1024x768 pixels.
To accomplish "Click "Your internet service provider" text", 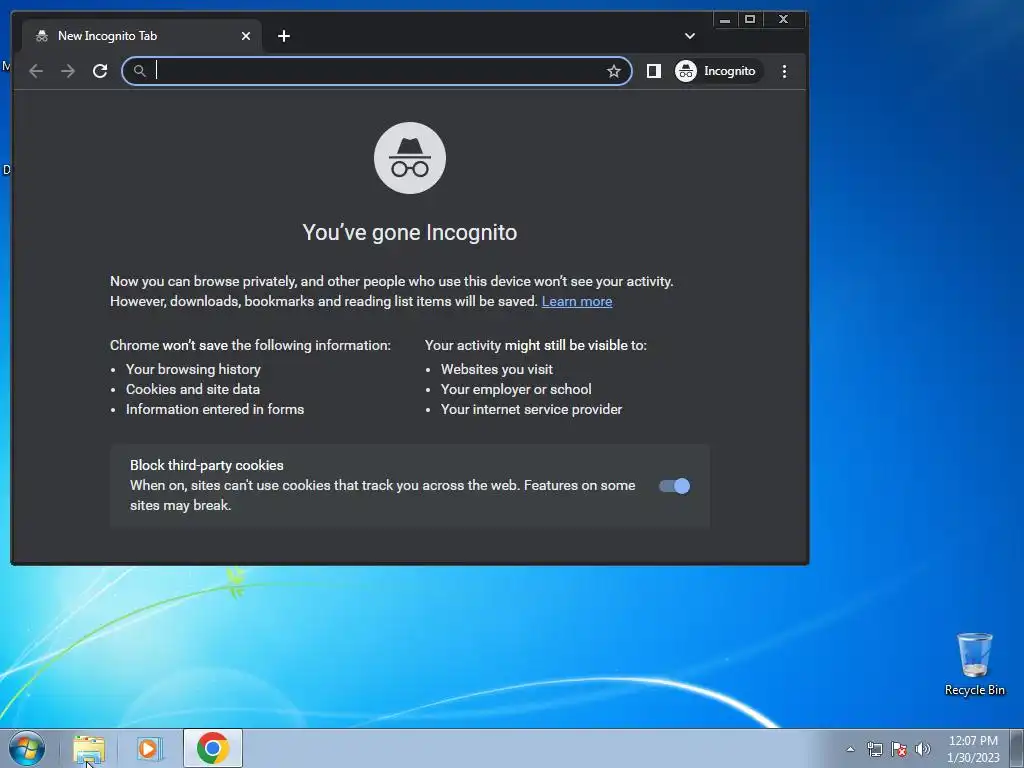I will coord(532,409).
